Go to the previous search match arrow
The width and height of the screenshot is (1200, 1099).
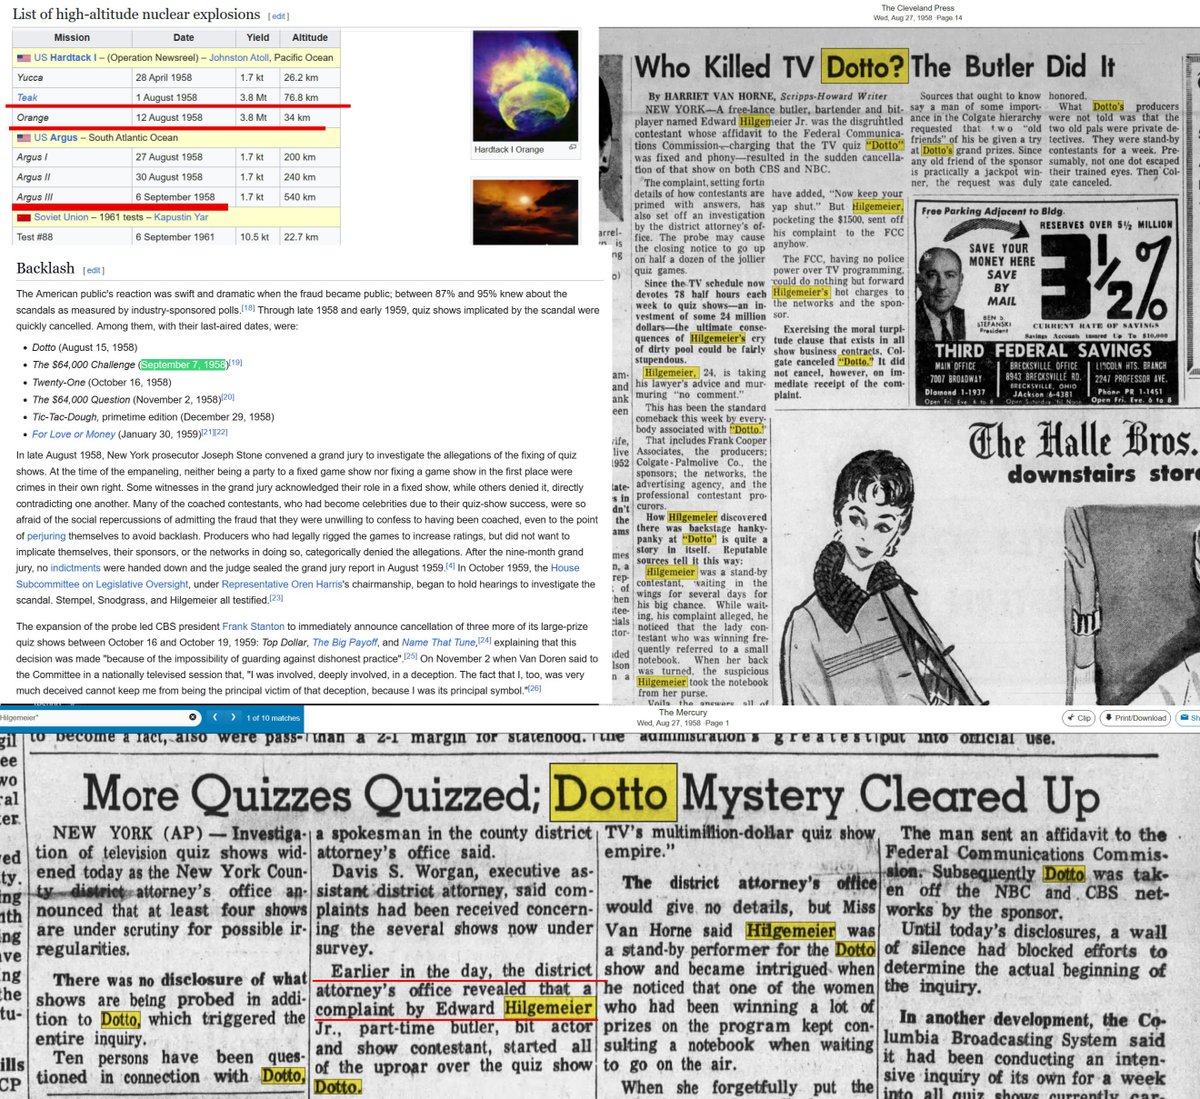coord(215,717)
